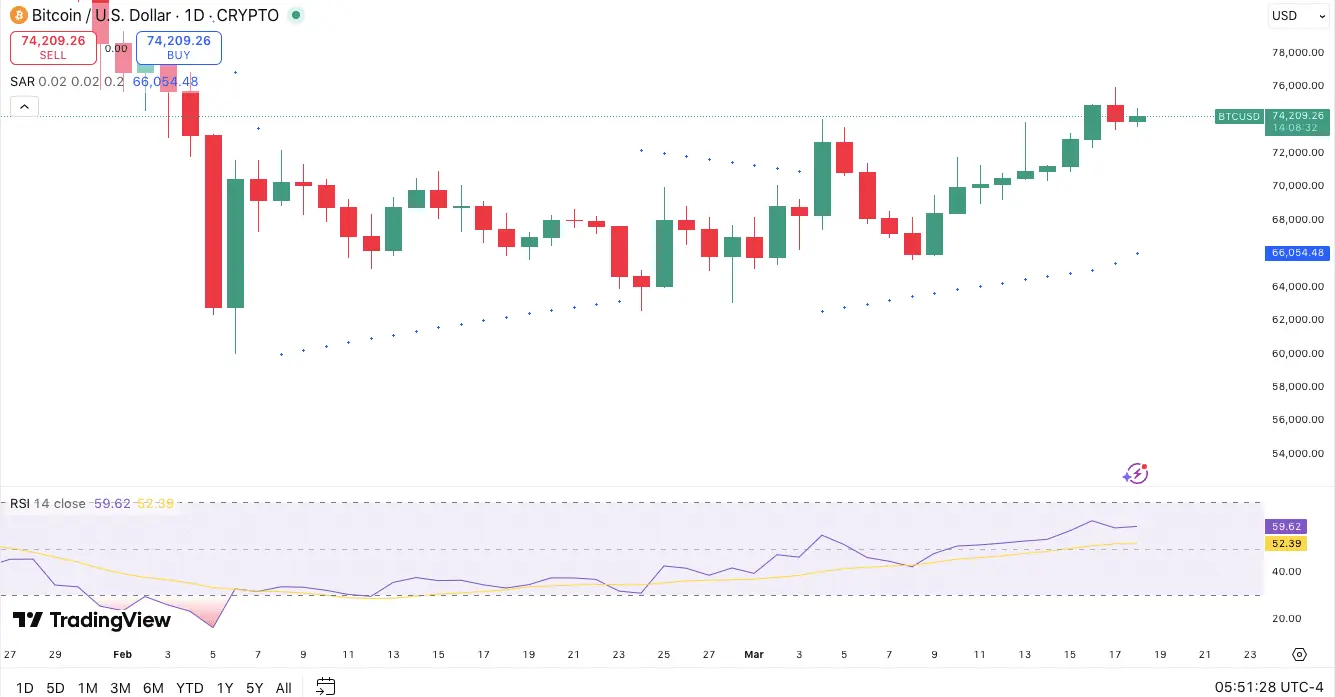Click the blue BUY button
The image size is (1335, 697).
[178, 46]
